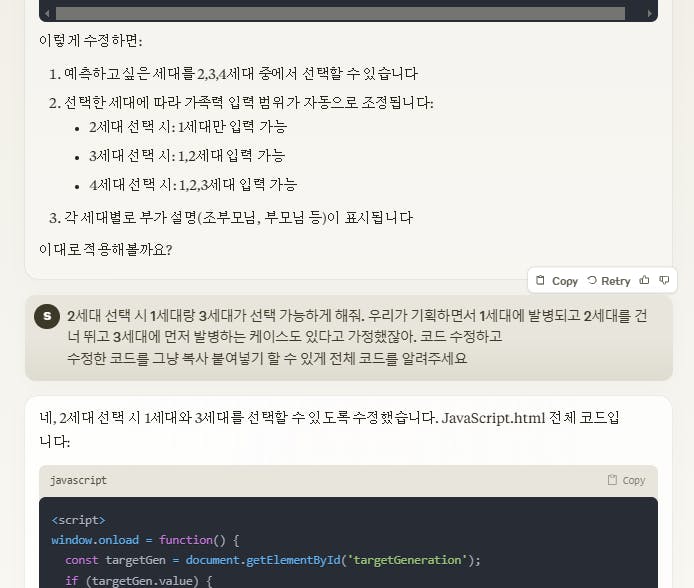
Task: Click 'targetGeneration' string in the code
Action: point(407,560)
